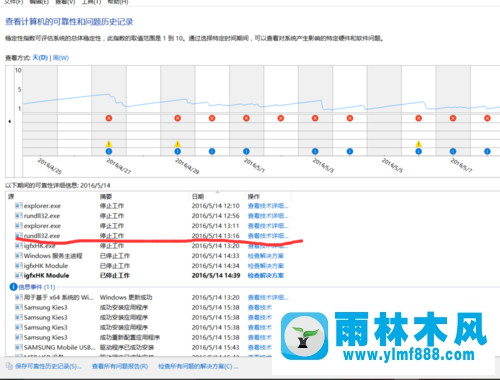Image resolution: width=500 pixels, height=380 pixels.
Task: Click the date cell 2016/5/14 14:33
Action: click(215, 256)
